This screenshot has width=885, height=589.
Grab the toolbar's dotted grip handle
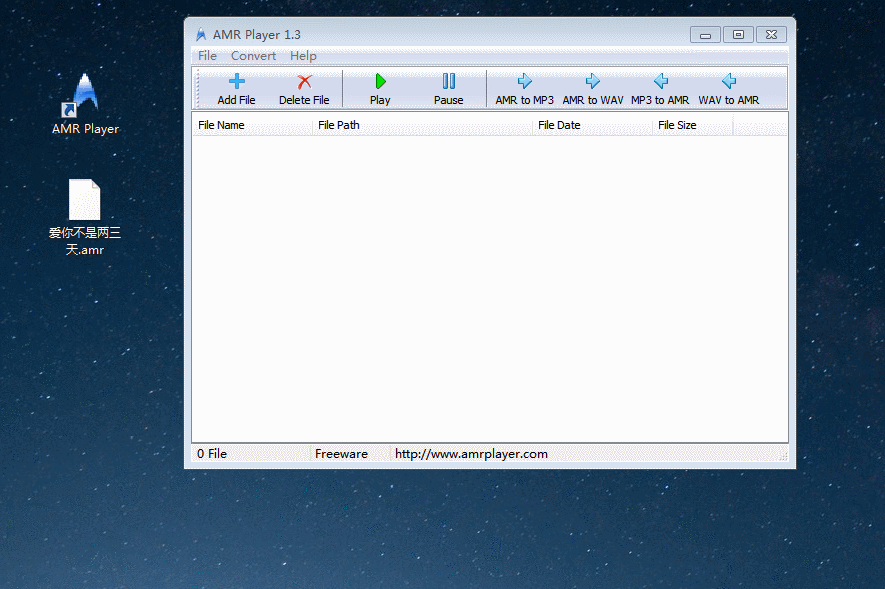coord(198,89)
